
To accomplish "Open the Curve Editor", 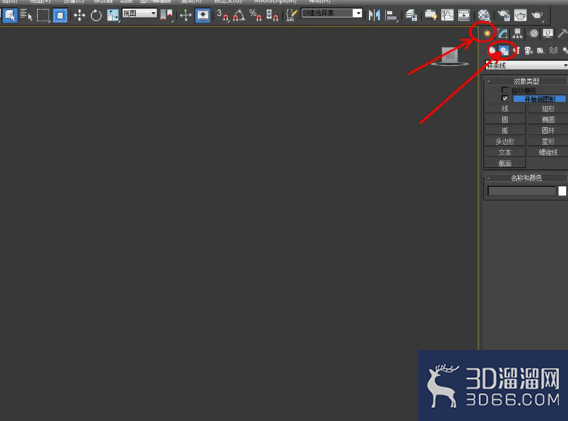I will click(447, 15).
